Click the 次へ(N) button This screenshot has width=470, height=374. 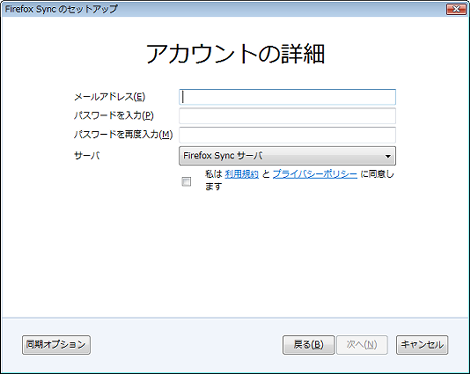(x=362, y=345)
